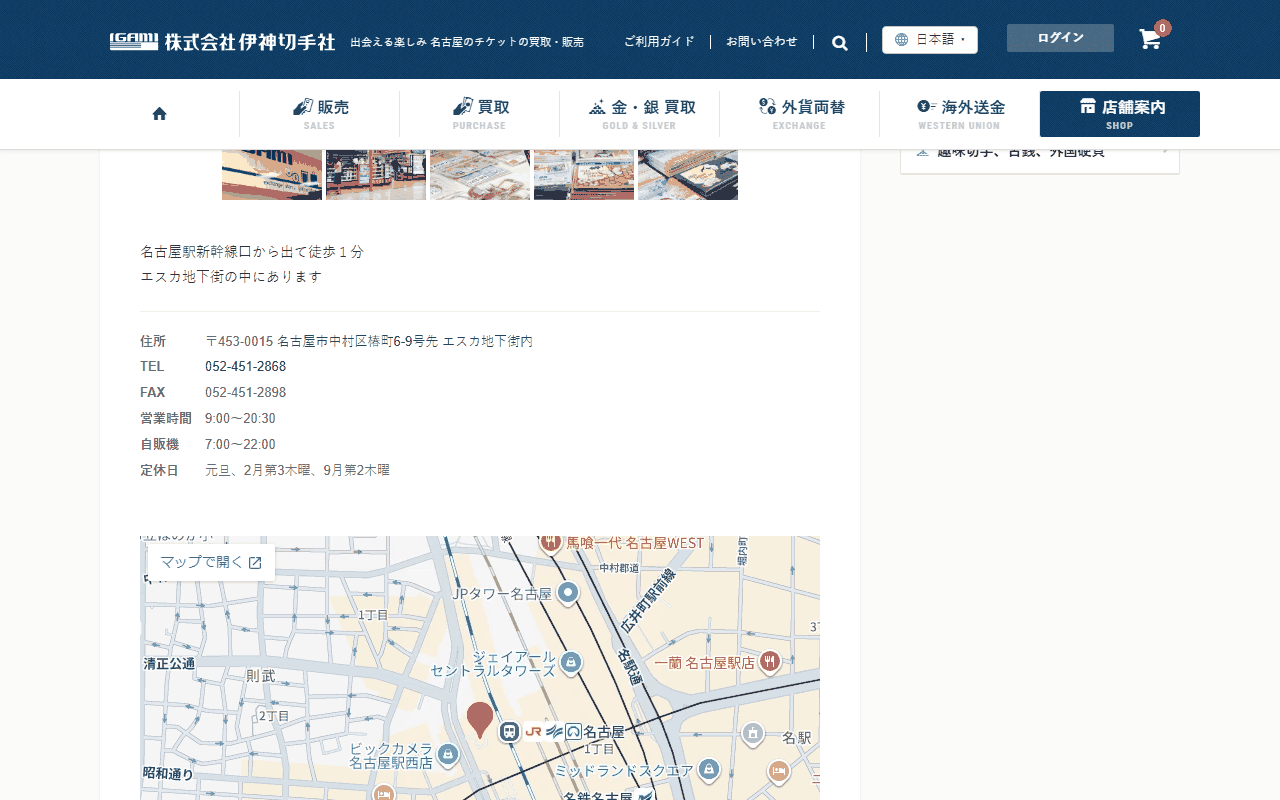The width and height of the screenshot is (1280, 800).
Task: Click the ミッドランドスクエア shopping marker
Action: tap(709, 769)
